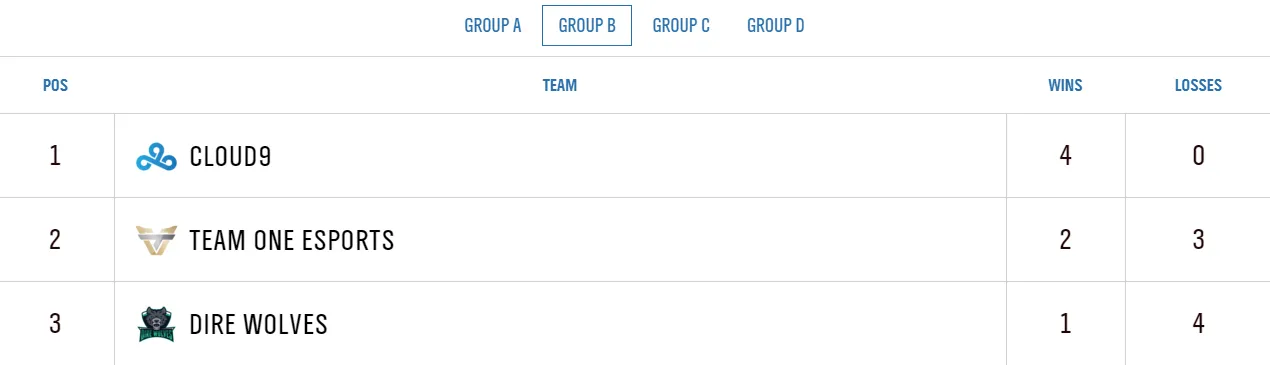Click the TEAM column header

point(560,86)
